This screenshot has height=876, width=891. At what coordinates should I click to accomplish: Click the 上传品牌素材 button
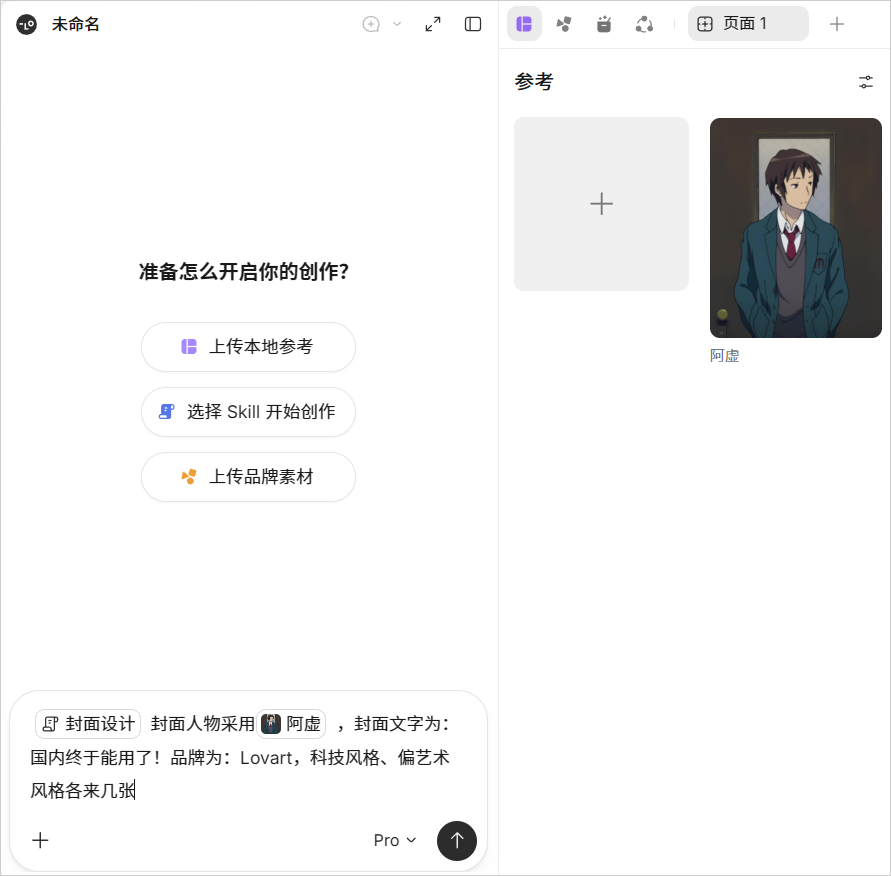[248, 477]
